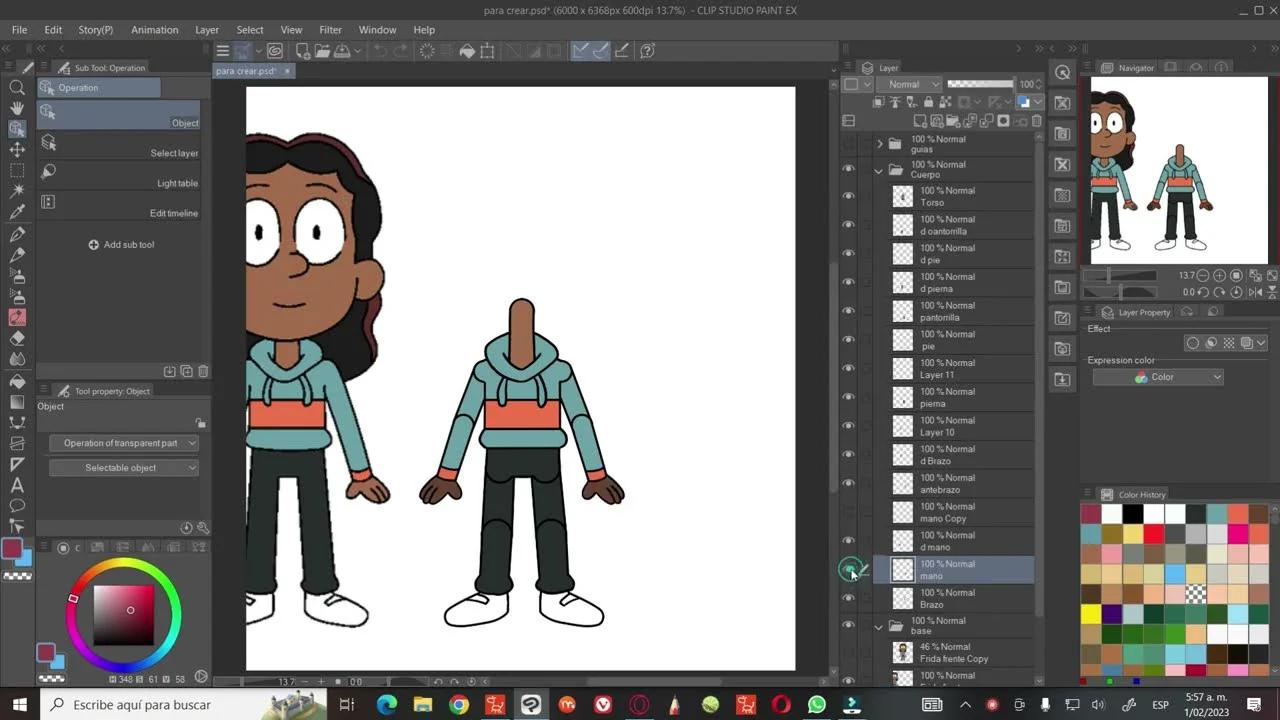Image resolution: width=1280 pixels, height=720 pixels.
Task: Select the Eyedropper tool
Action: click(17, 212)
